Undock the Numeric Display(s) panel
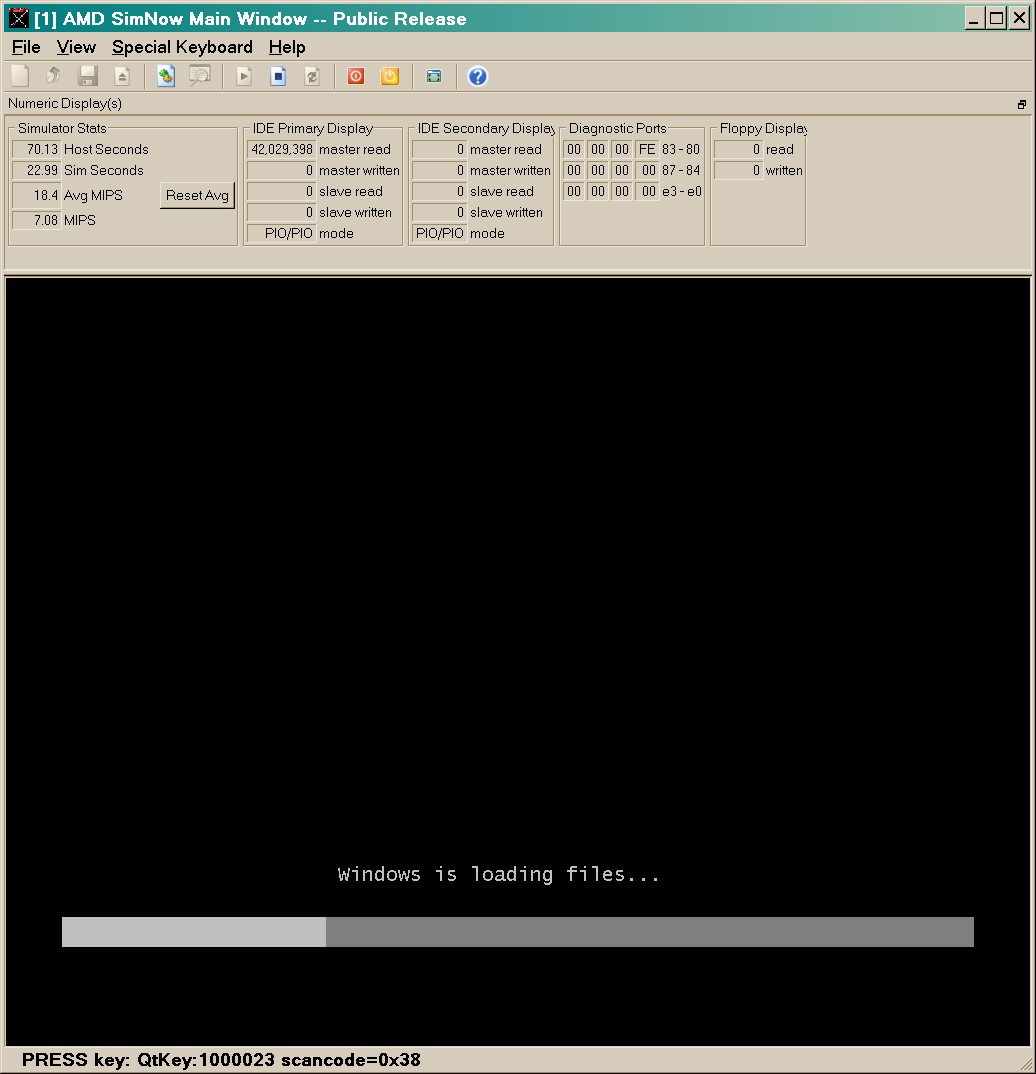Image resolution: width=1036 pixels, height=1074 pixels. tap(1022, 104)
